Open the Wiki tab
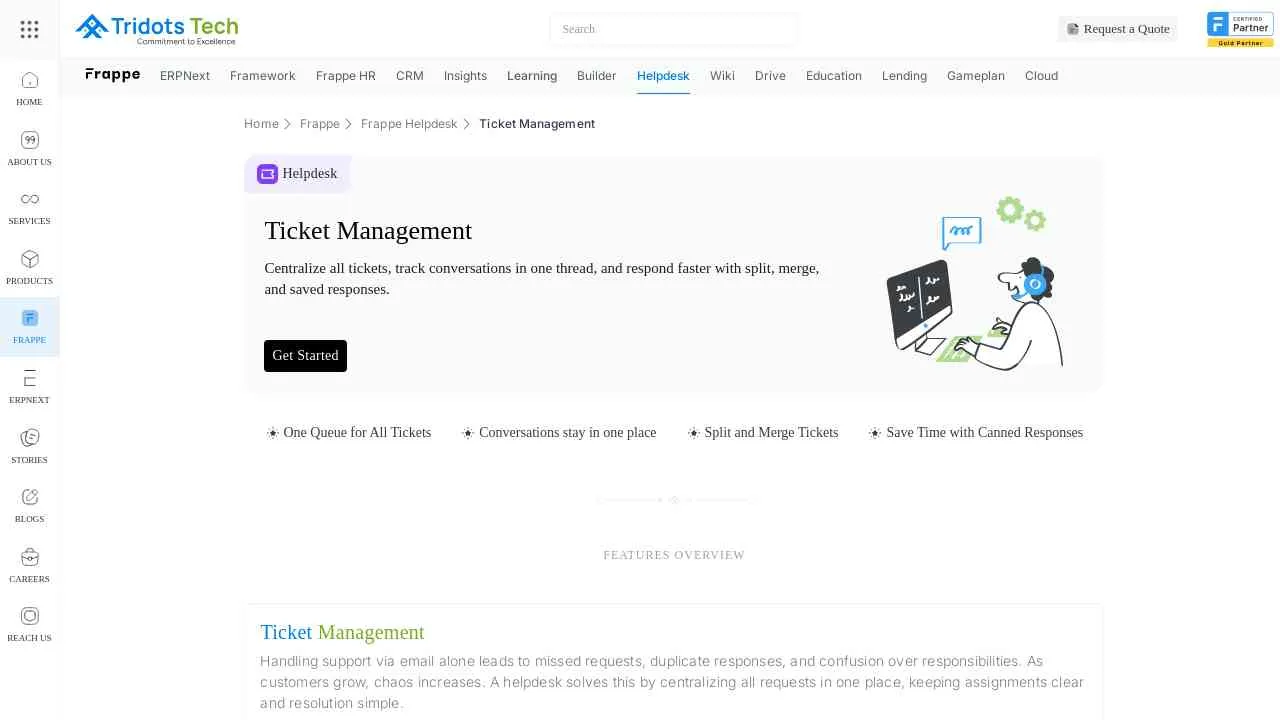The width and height of the screenshot is (1280, 720). (x=722, y=76)
